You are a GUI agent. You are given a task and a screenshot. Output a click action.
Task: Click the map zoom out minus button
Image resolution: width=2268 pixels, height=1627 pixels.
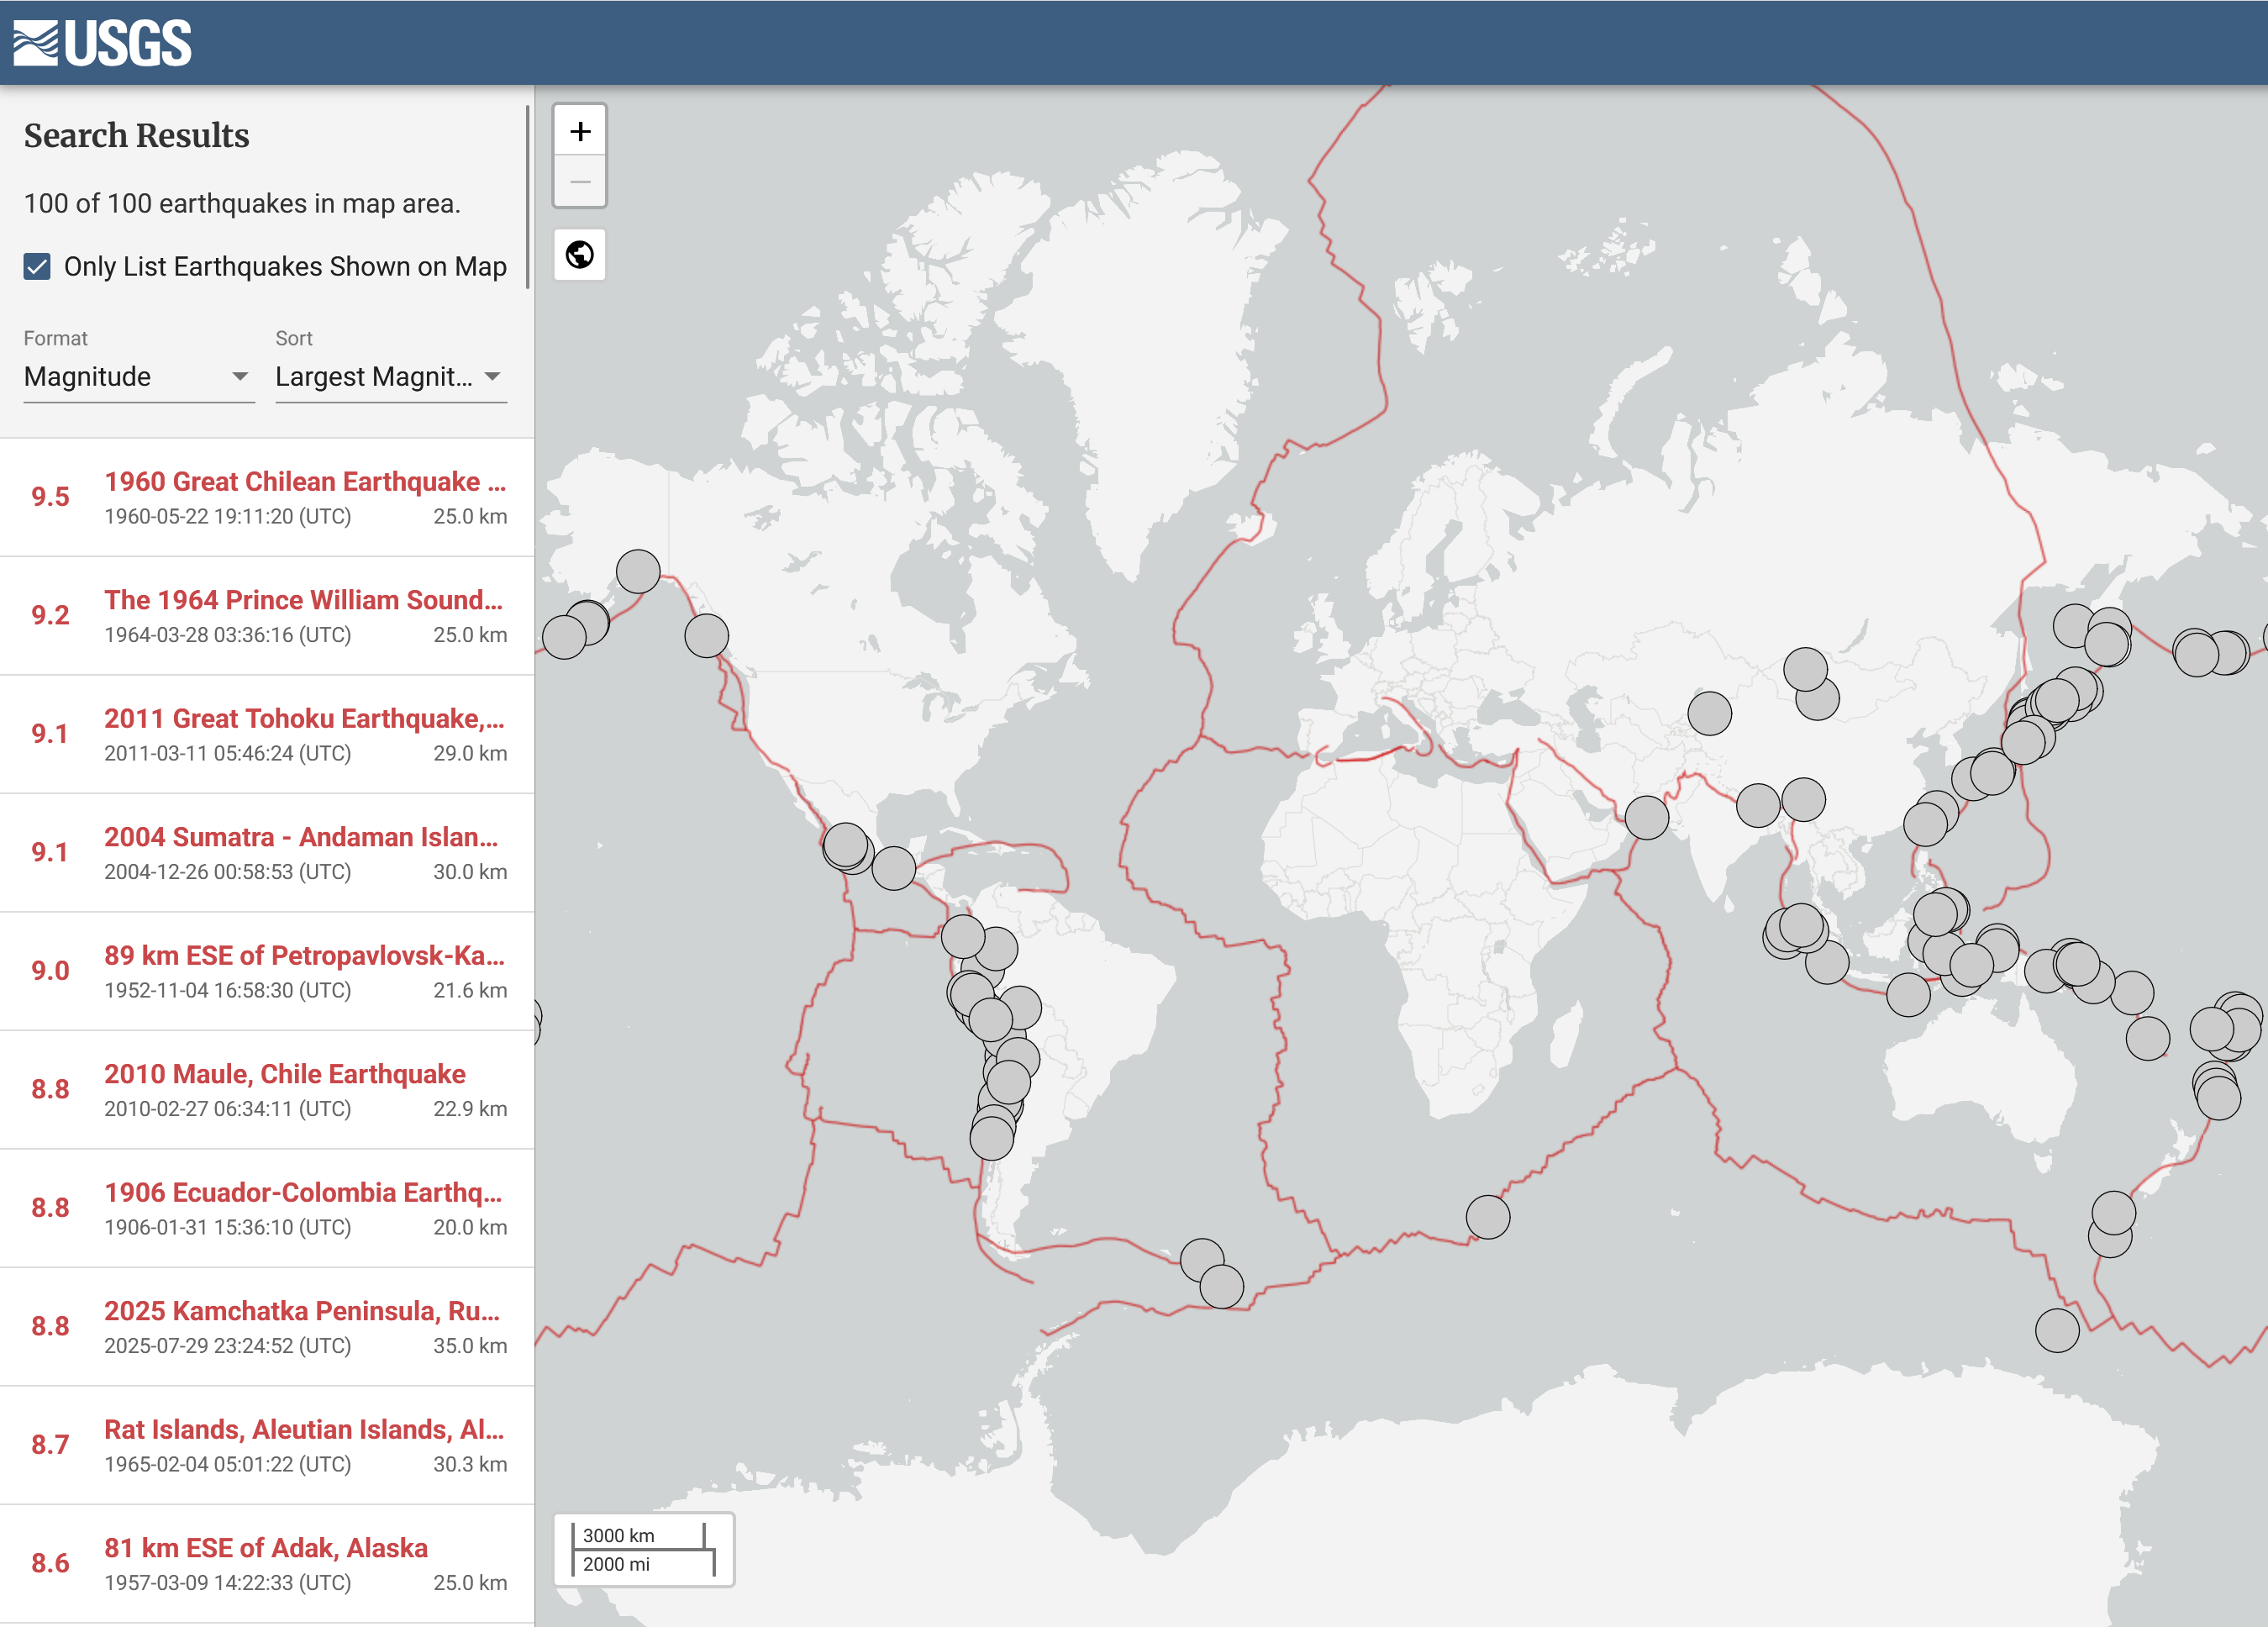[580, 182]
